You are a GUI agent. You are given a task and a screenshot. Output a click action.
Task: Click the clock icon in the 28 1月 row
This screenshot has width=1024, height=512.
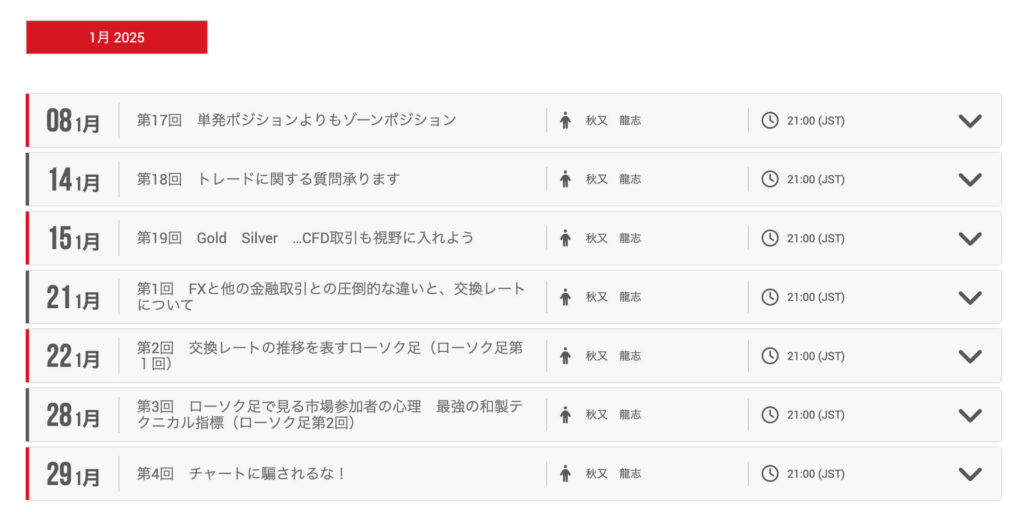click(x=770, y=415)
